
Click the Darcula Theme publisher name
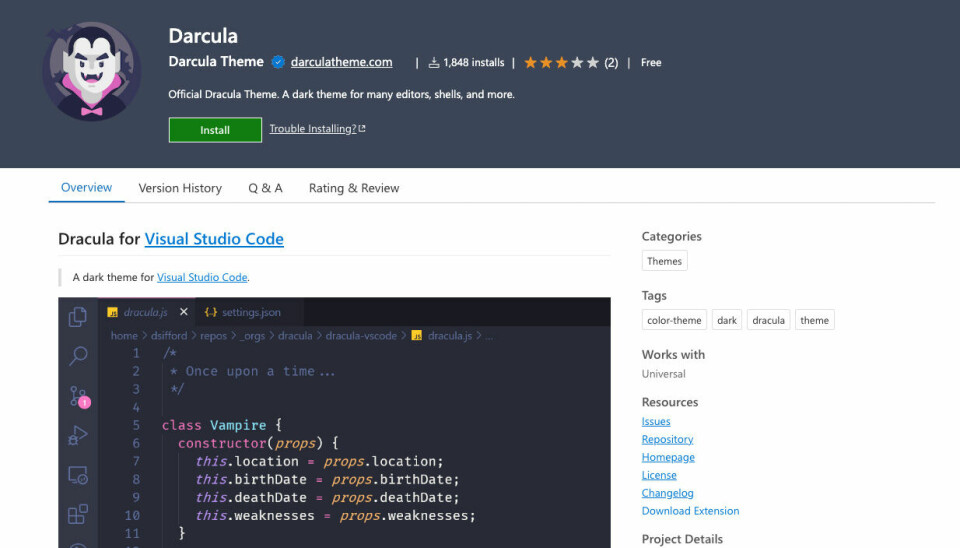(x=216, y=61)
